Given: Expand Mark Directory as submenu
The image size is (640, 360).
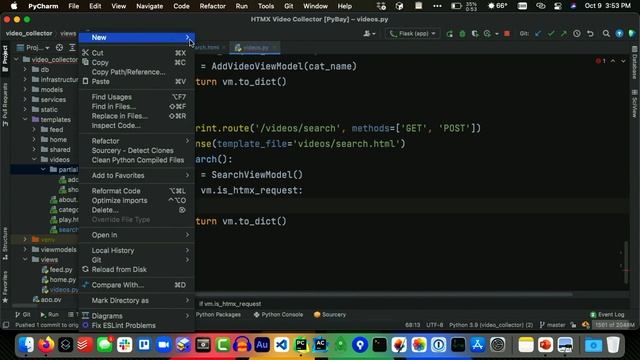Looking at the screenshot, I should tap(136, 300).
